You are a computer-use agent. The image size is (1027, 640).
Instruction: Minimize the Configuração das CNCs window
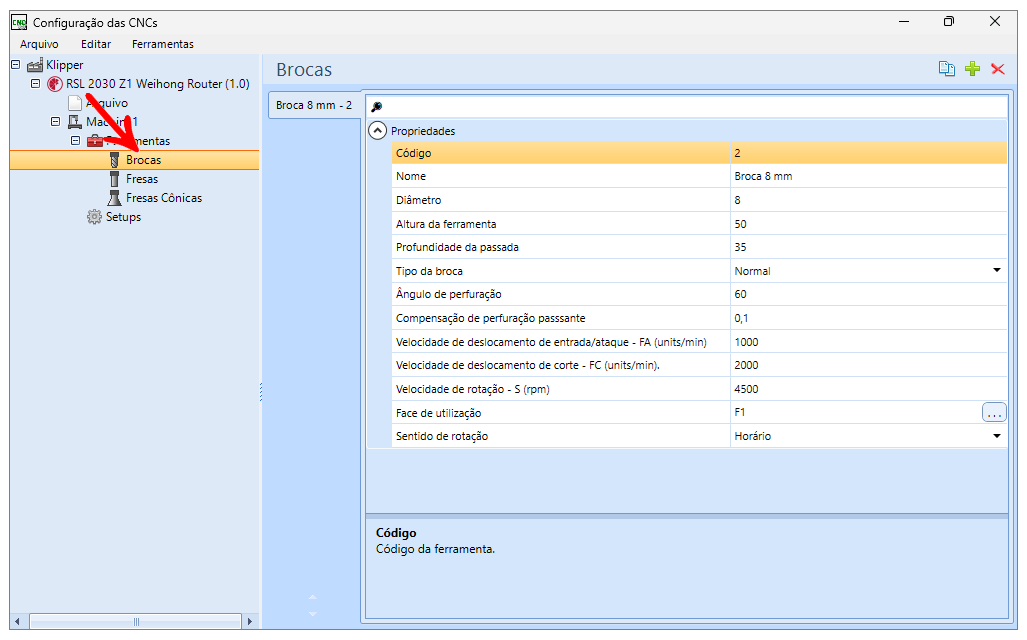[x=904, y=22]
